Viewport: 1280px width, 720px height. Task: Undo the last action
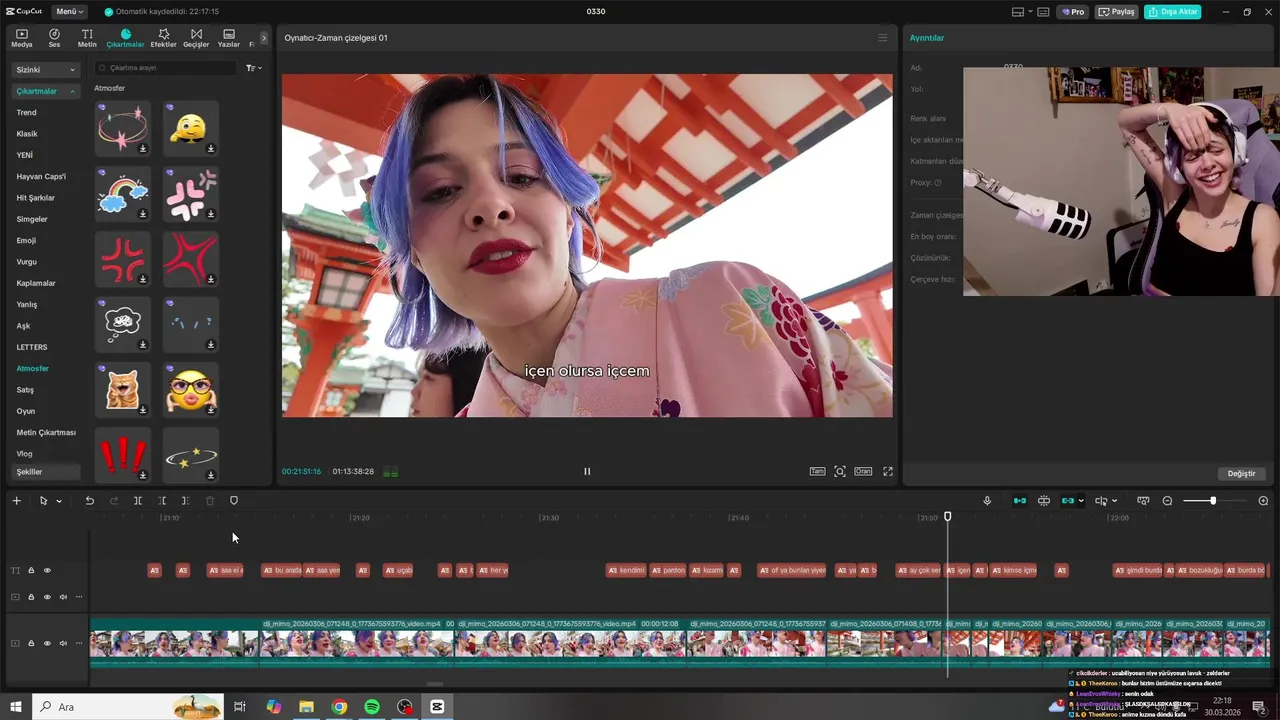89,501
